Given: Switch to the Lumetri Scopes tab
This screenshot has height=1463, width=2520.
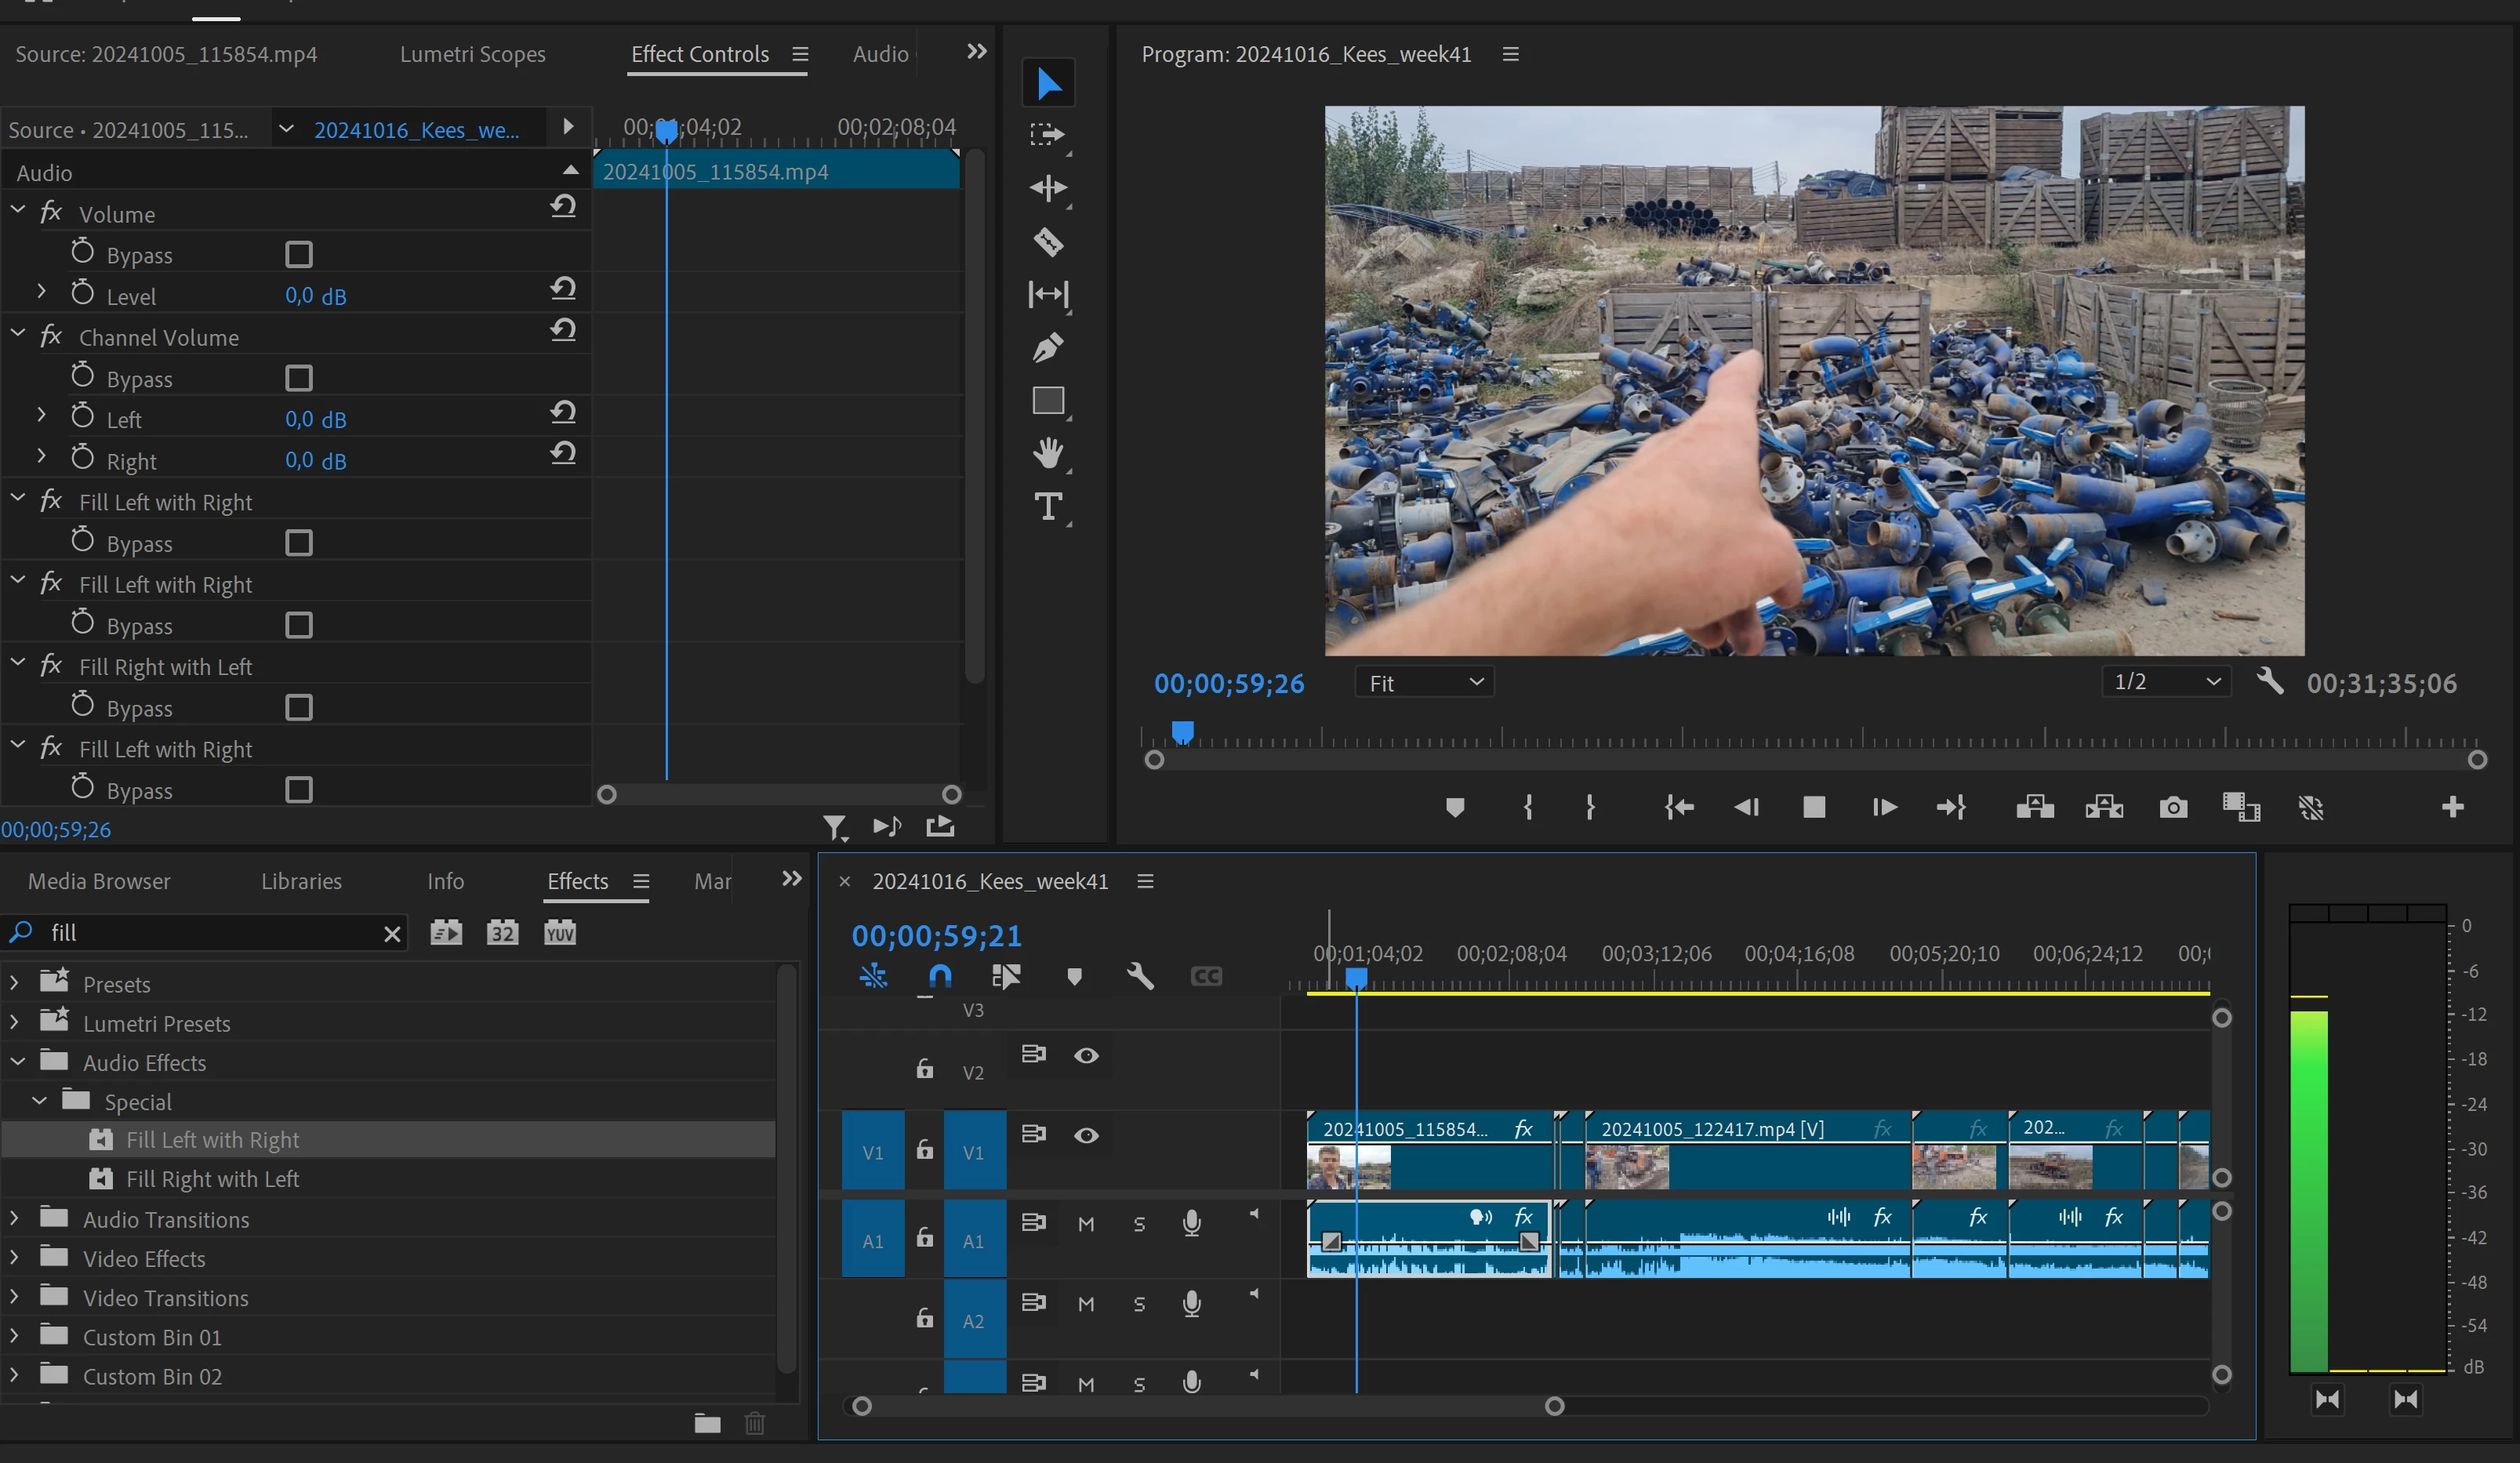Looking at the screenshot, I should point(472,54).
